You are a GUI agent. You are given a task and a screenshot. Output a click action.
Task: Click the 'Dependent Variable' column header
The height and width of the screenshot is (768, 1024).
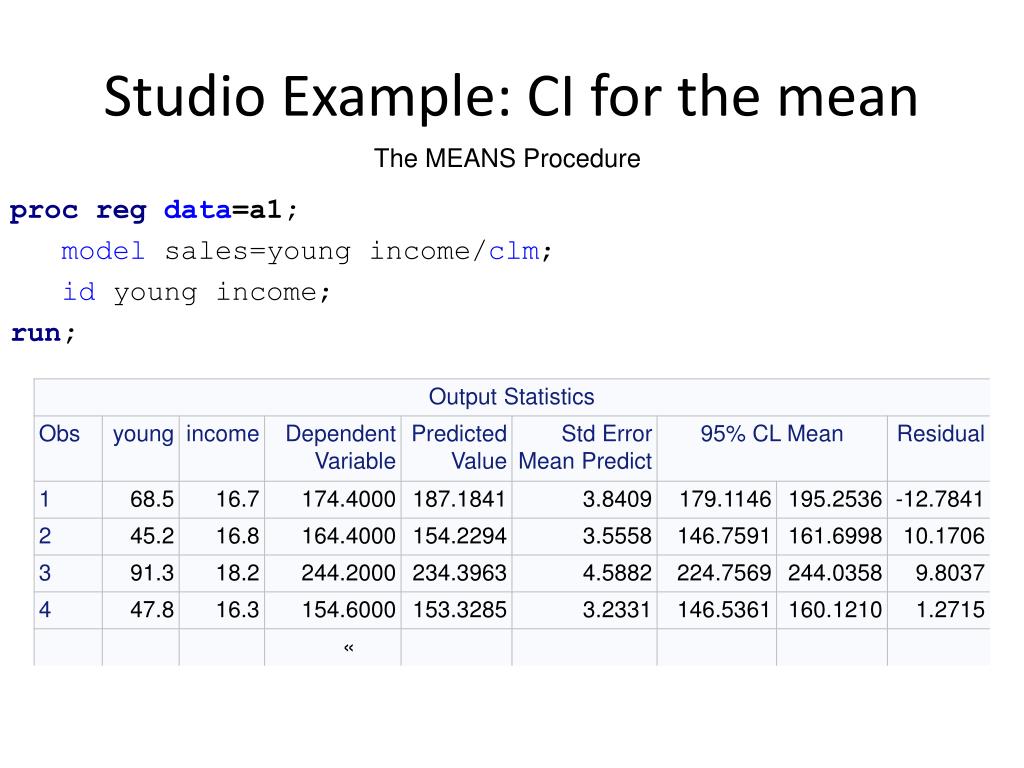tap(340, 447)
